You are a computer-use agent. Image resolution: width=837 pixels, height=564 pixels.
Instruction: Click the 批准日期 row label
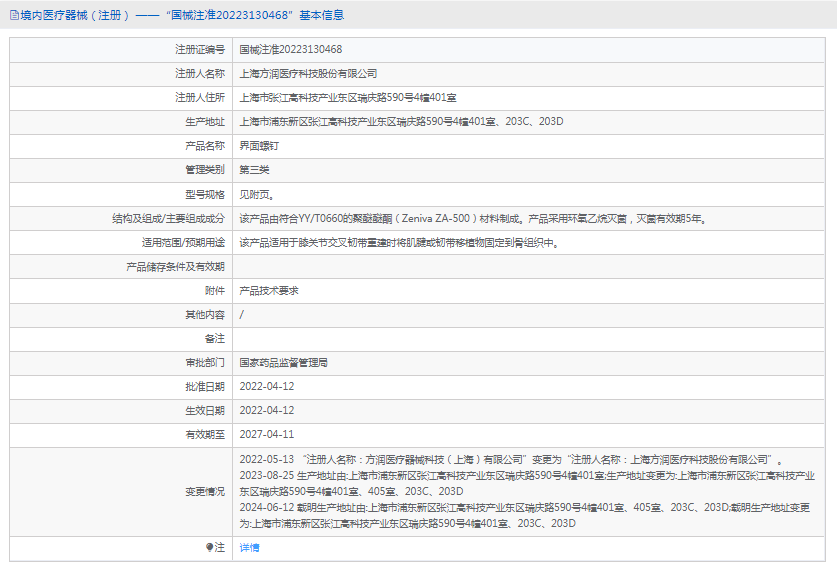click(205, 387)
